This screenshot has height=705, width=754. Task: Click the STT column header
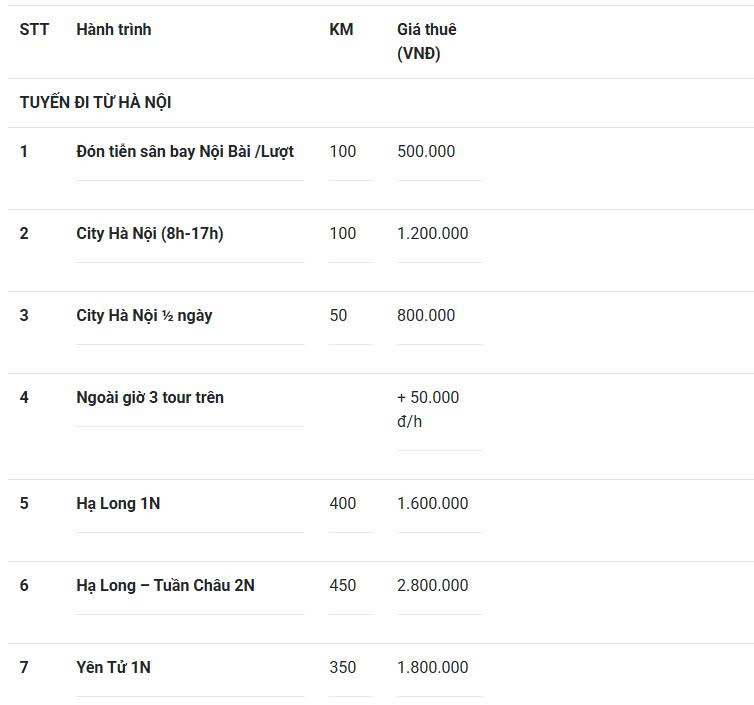point(34,30)
